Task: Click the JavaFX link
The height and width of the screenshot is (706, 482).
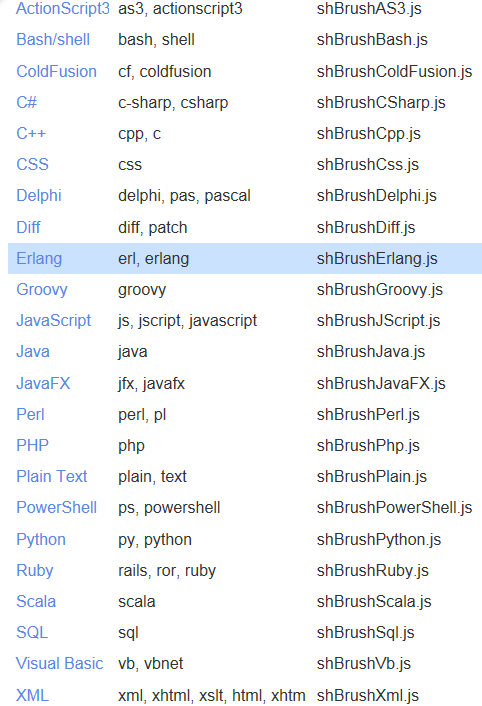Action: point(43,384)
